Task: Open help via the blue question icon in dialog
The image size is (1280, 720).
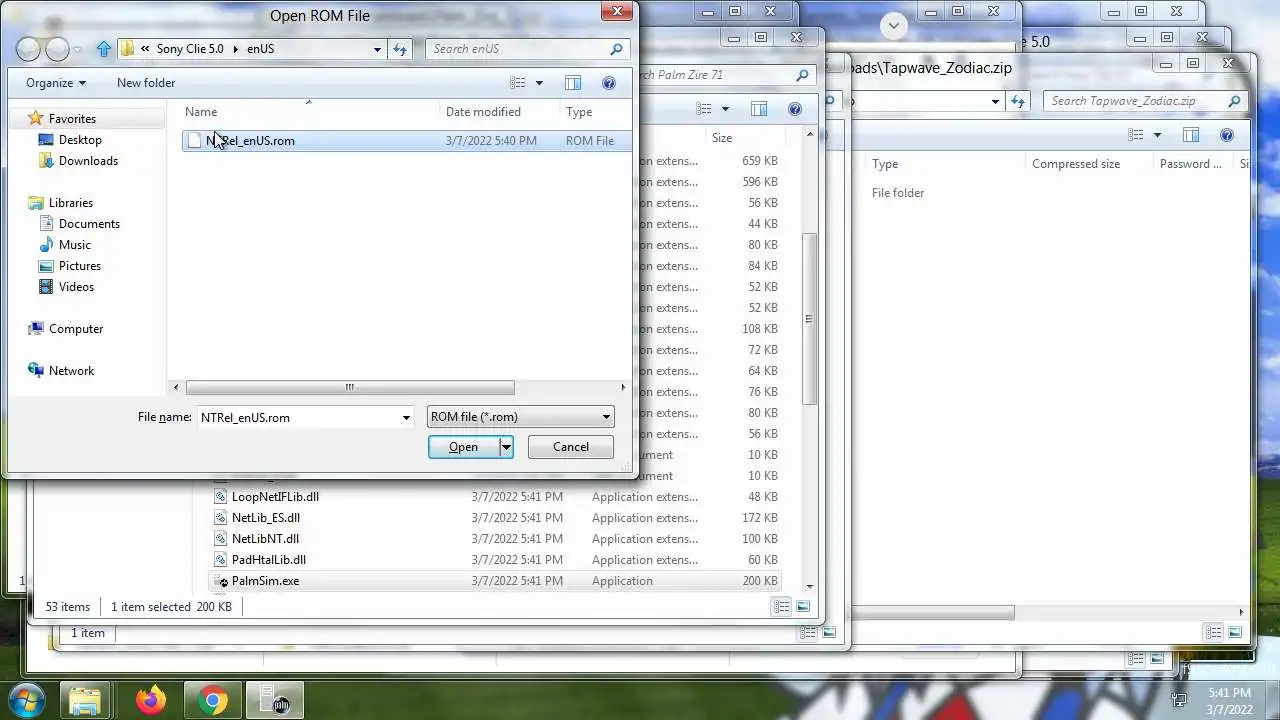Action: (x=609, y=83)
